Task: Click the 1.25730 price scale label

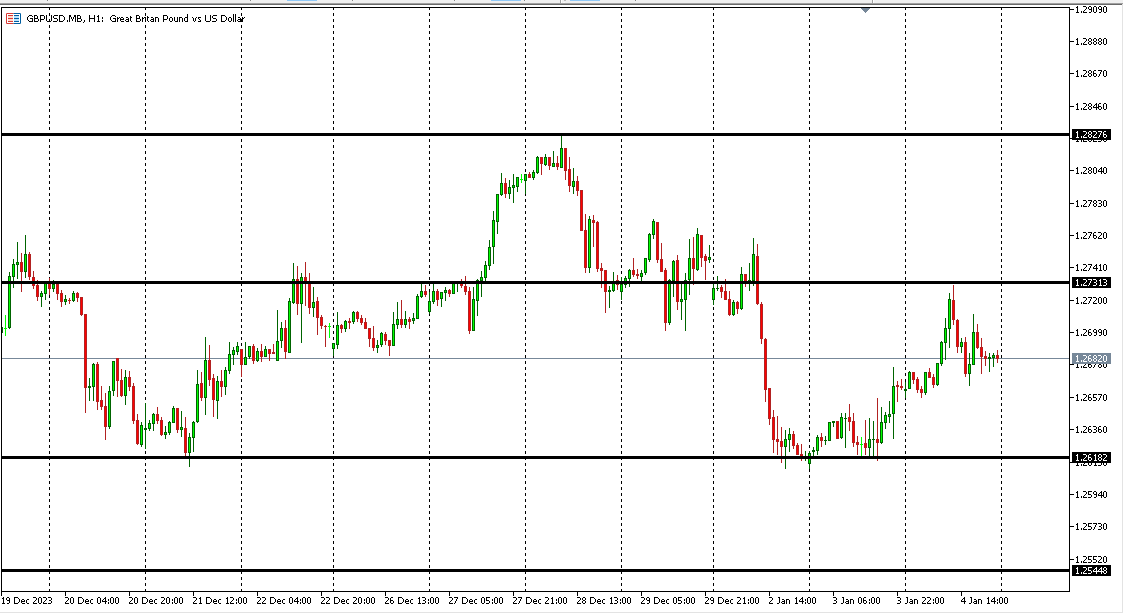Action: [1091, 527]
